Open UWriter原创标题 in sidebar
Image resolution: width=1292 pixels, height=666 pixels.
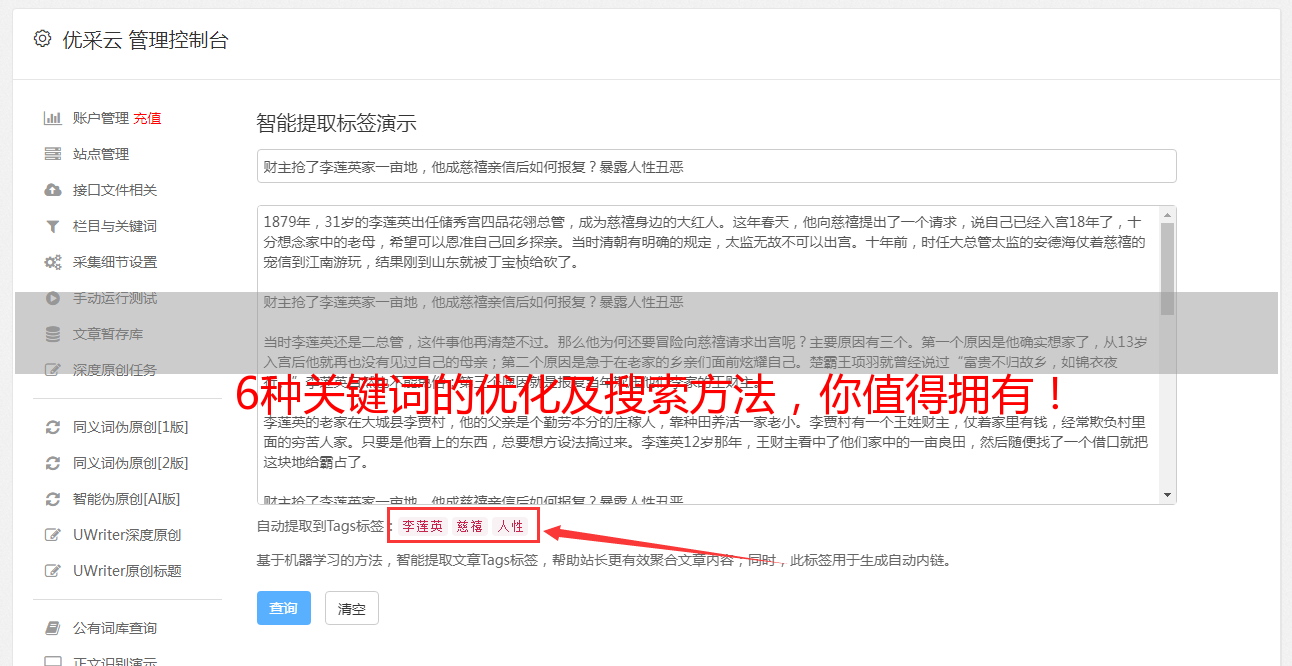[127, 571]
